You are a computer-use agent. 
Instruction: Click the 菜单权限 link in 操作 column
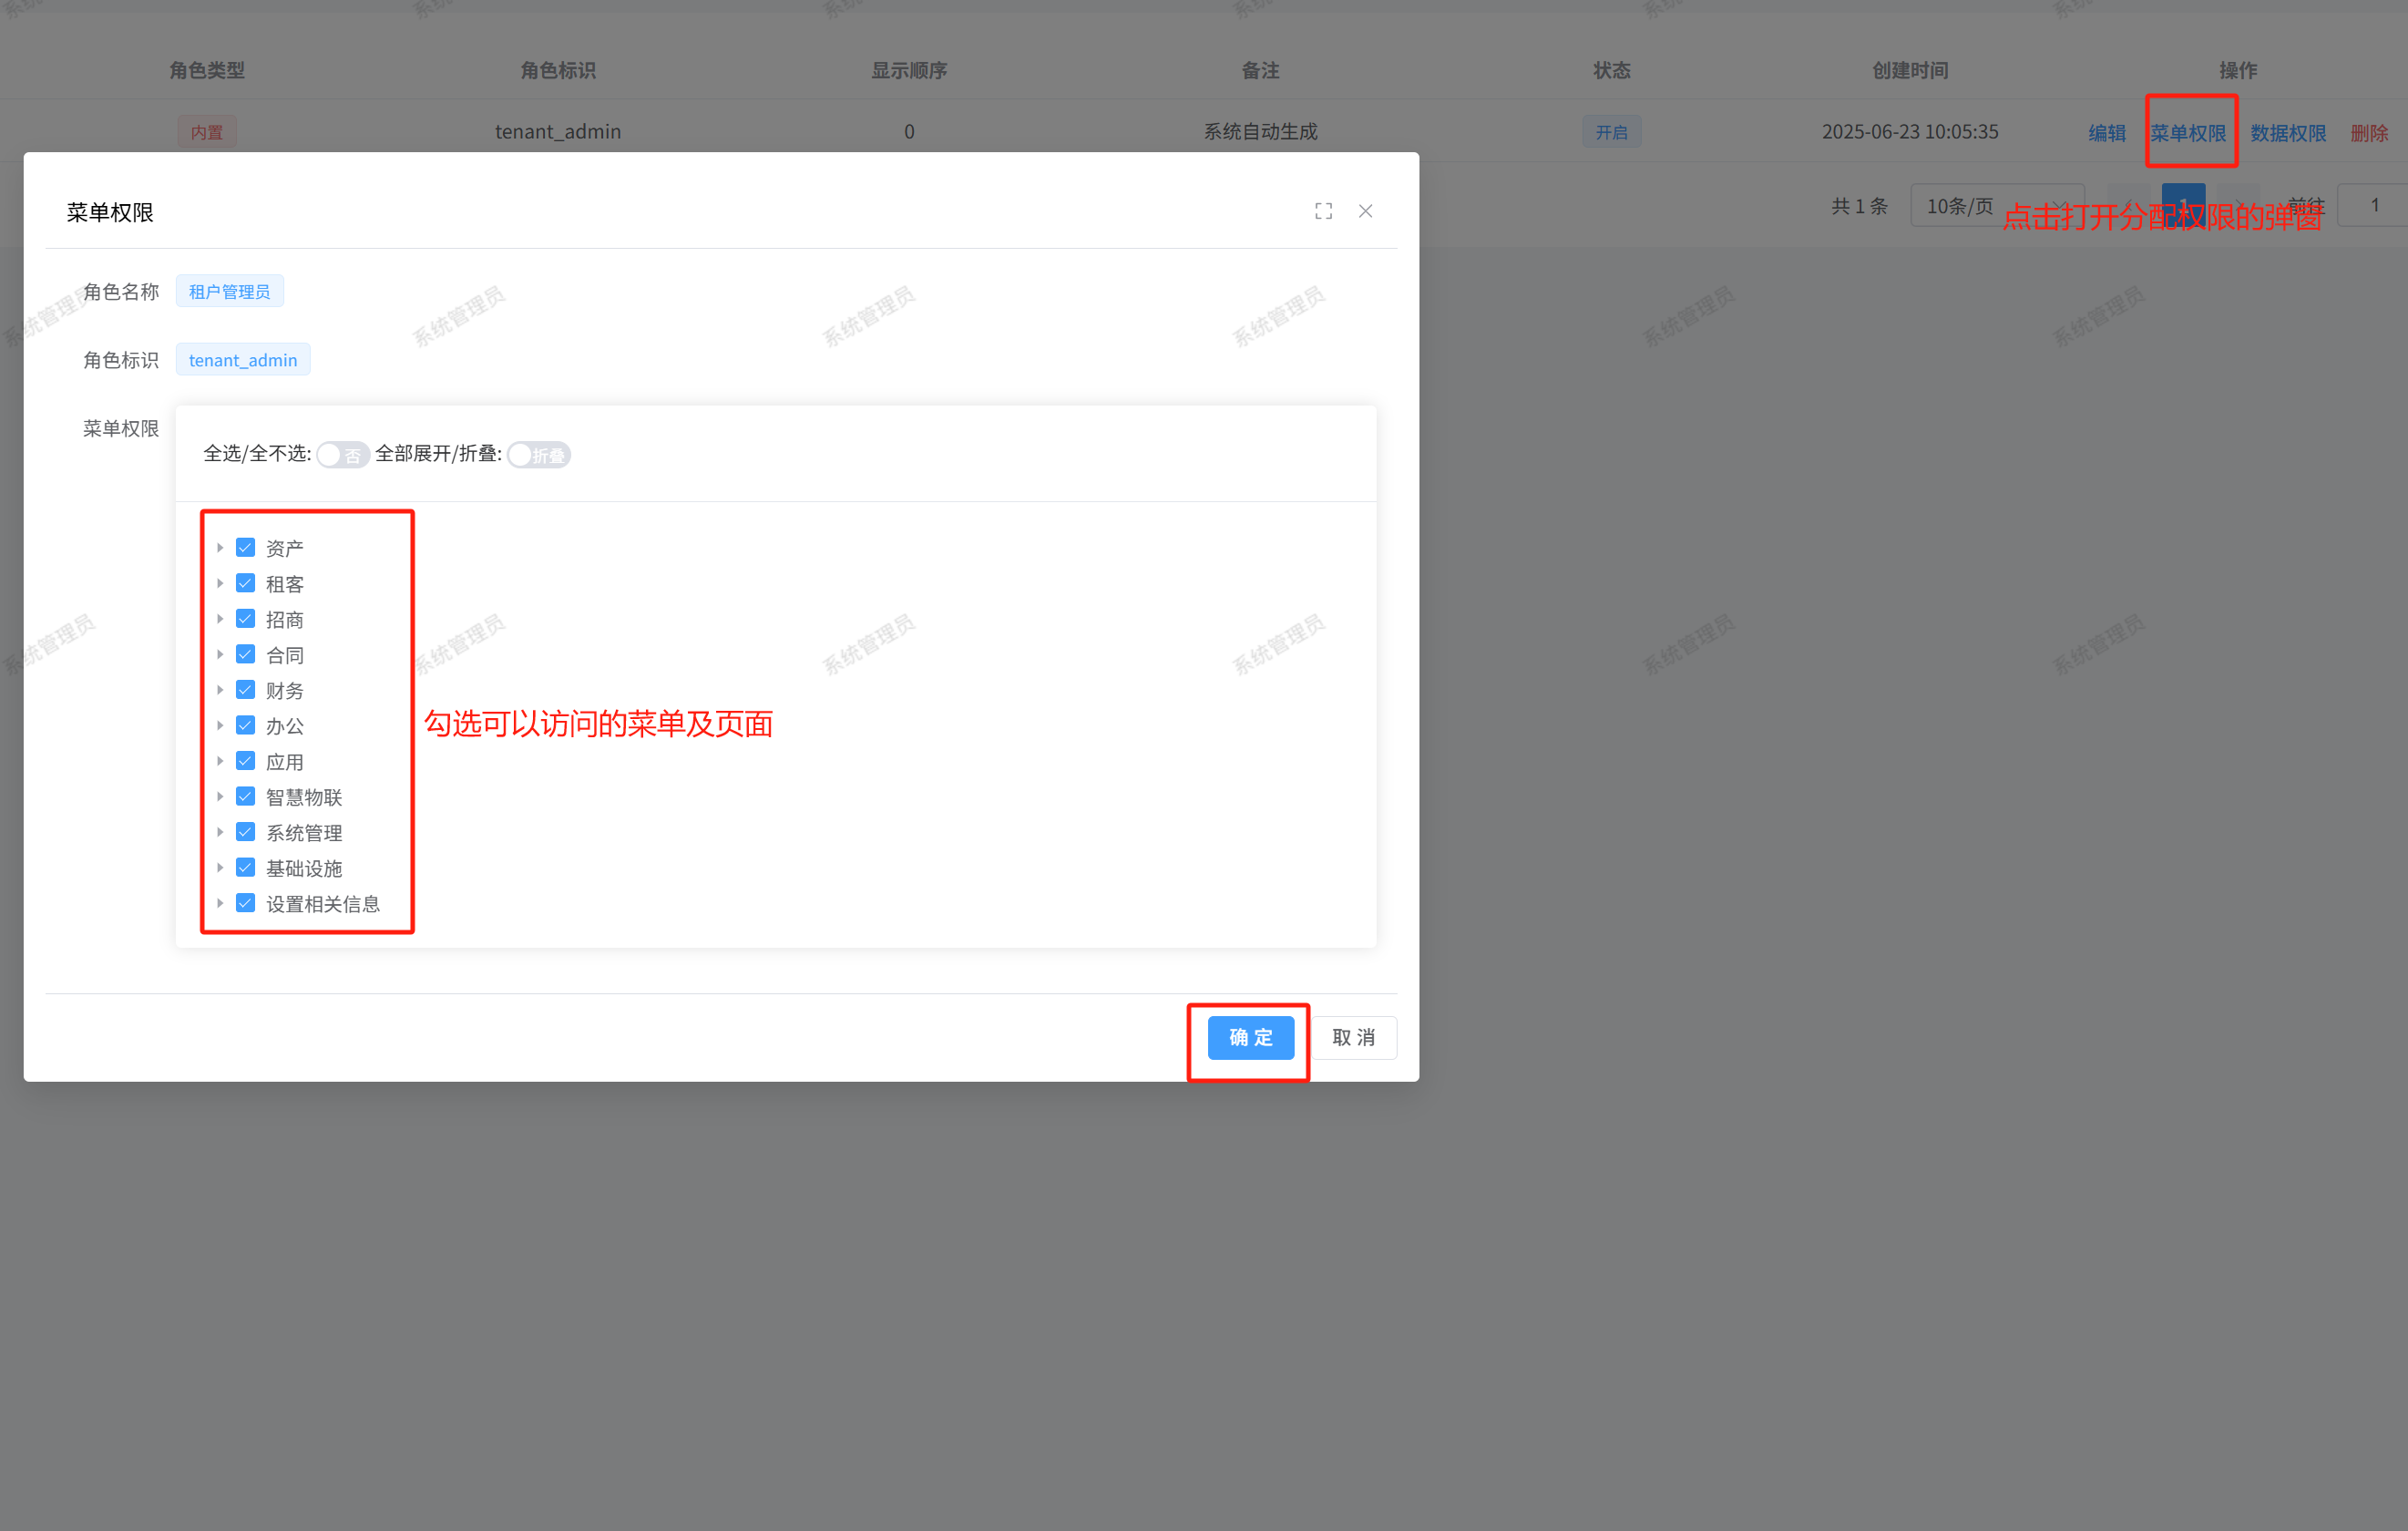click(2188, 133)
